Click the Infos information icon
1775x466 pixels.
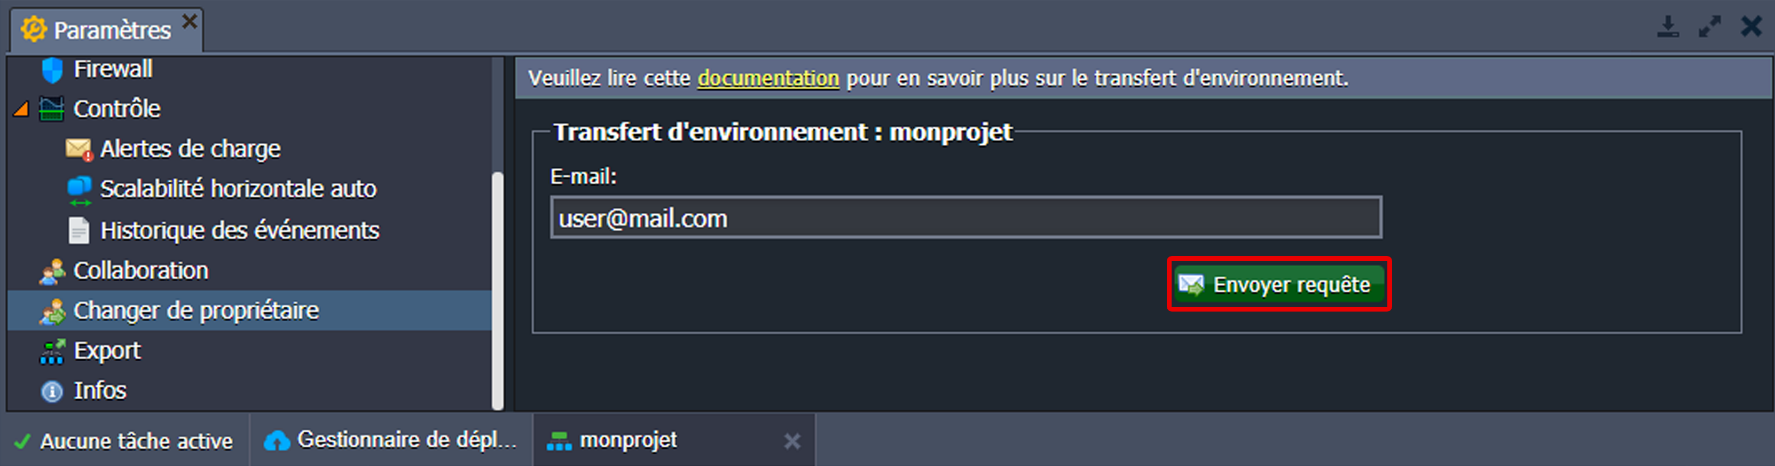(x=52, y=391)
